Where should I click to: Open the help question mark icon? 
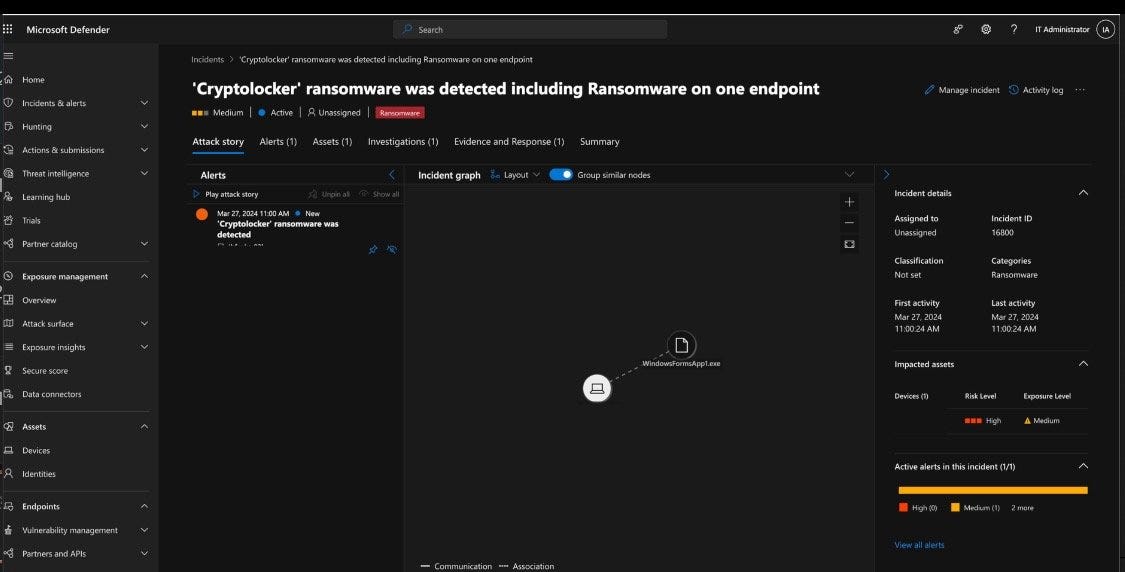click(x=1014, y=29)
